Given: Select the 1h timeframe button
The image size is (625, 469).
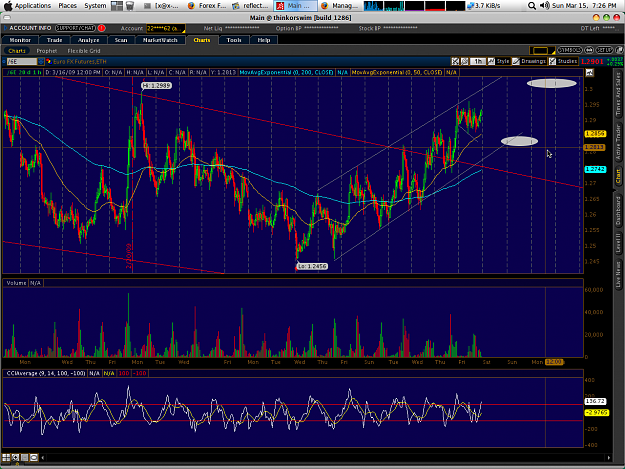Looking at the screenshot, I should (478, 61).
